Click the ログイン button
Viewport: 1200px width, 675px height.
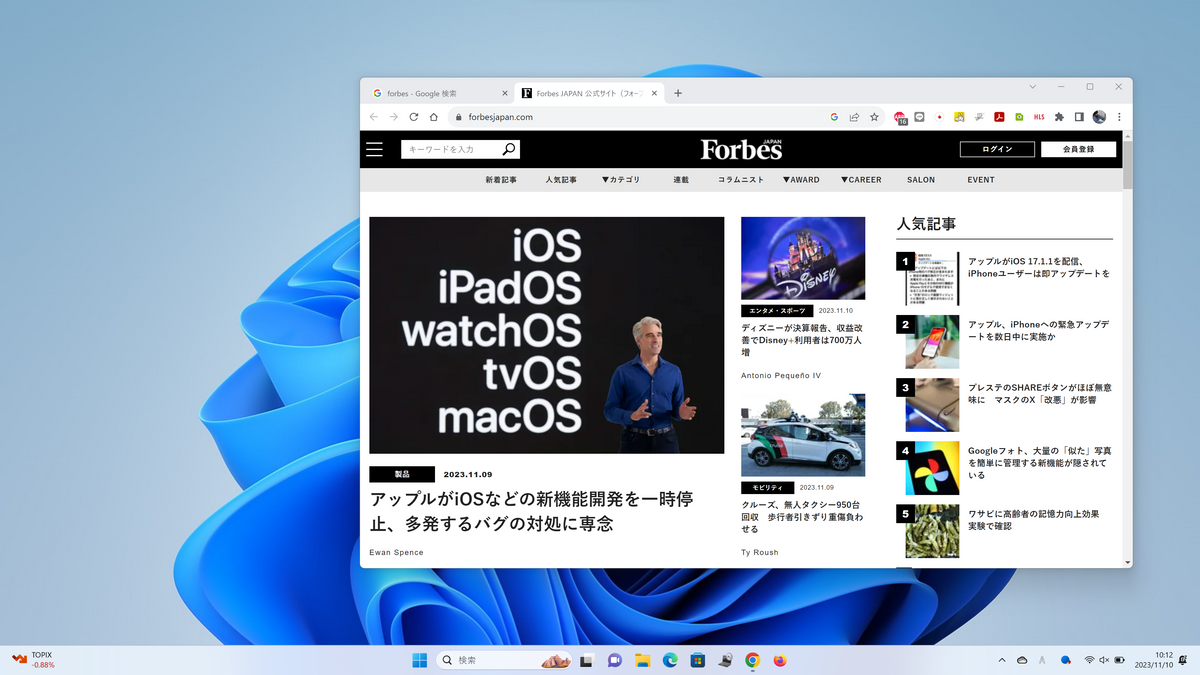coord(997,149)
